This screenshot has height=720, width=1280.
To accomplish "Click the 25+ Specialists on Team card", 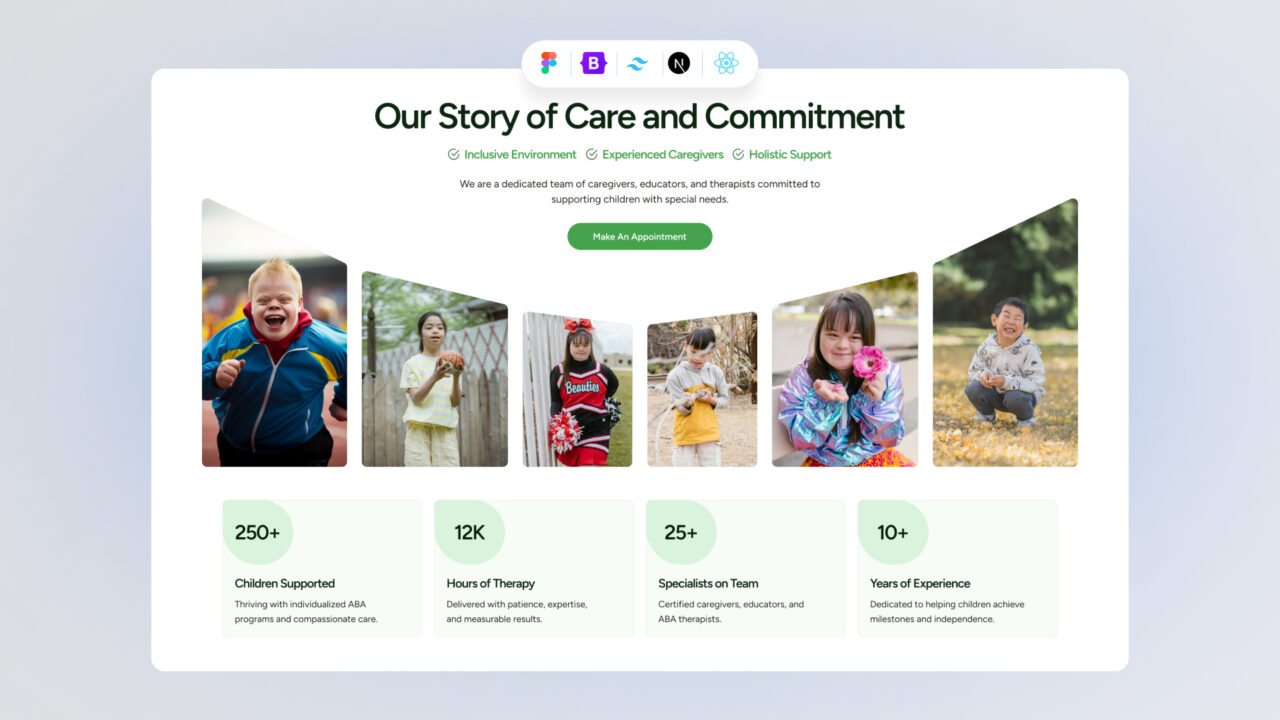I will 746,568.
